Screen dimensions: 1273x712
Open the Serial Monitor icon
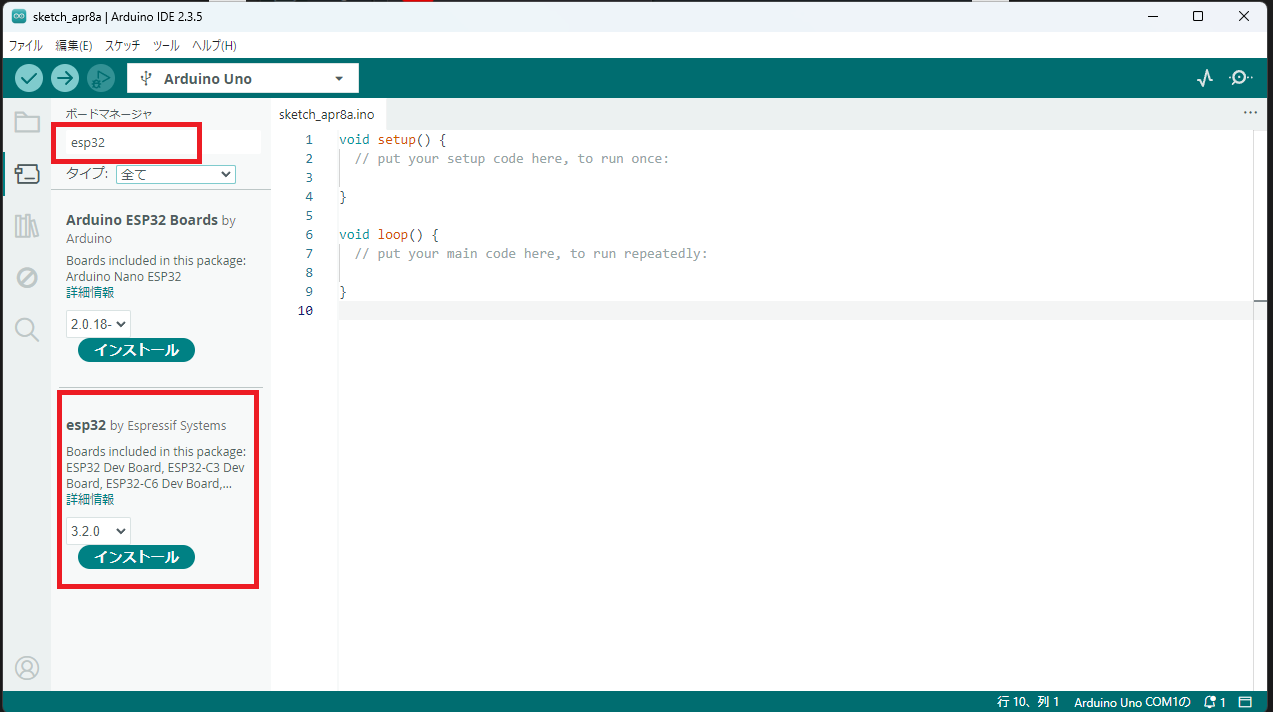tap(1240, 77)
